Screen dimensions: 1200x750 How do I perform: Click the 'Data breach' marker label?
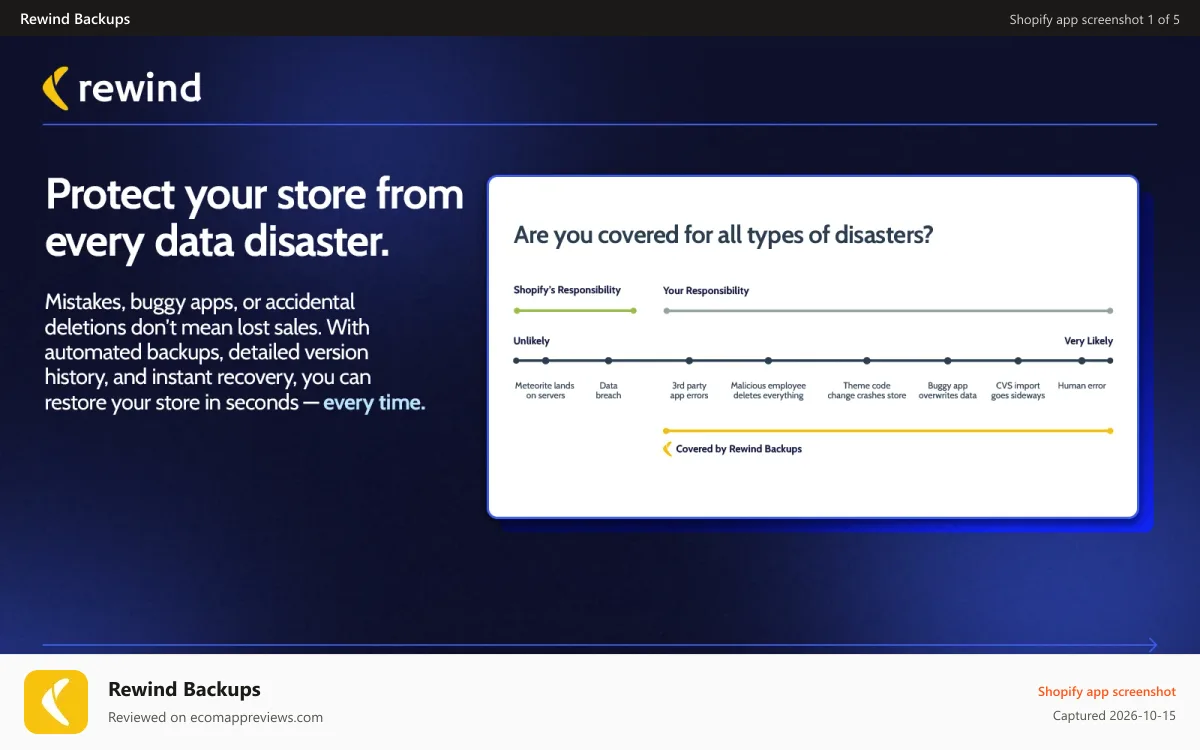(608, 390)
